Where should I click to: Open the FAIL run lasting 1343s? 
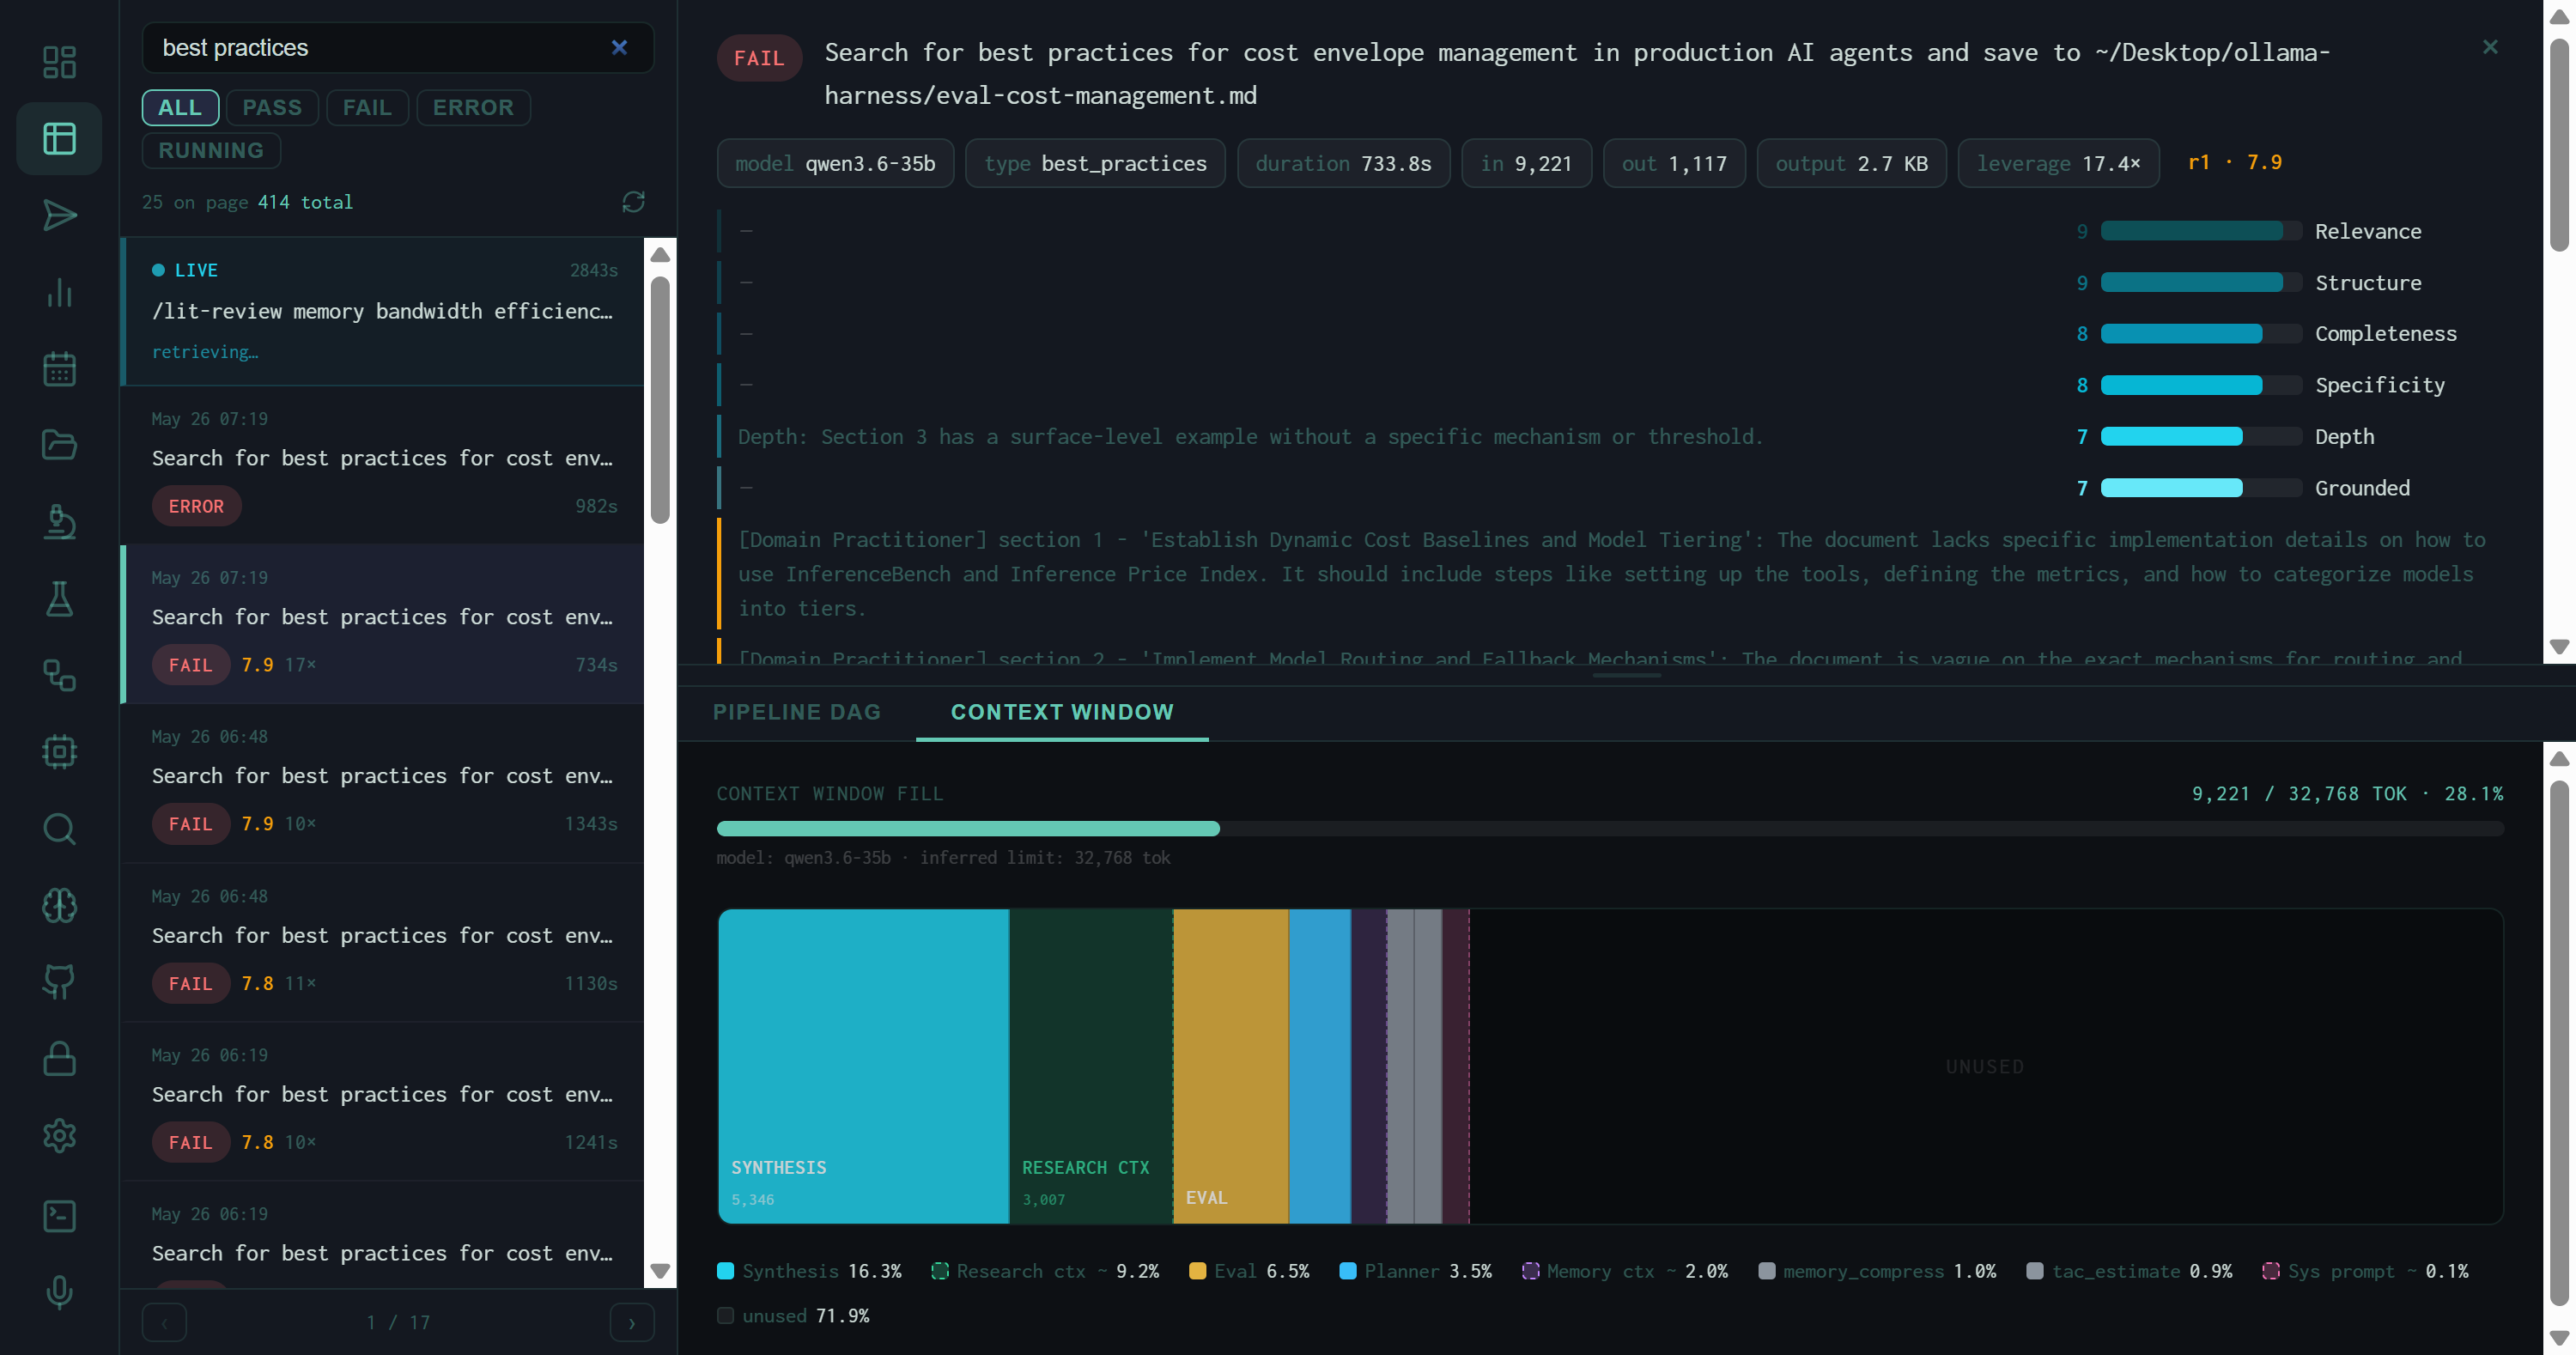click(x=383, y=783)
